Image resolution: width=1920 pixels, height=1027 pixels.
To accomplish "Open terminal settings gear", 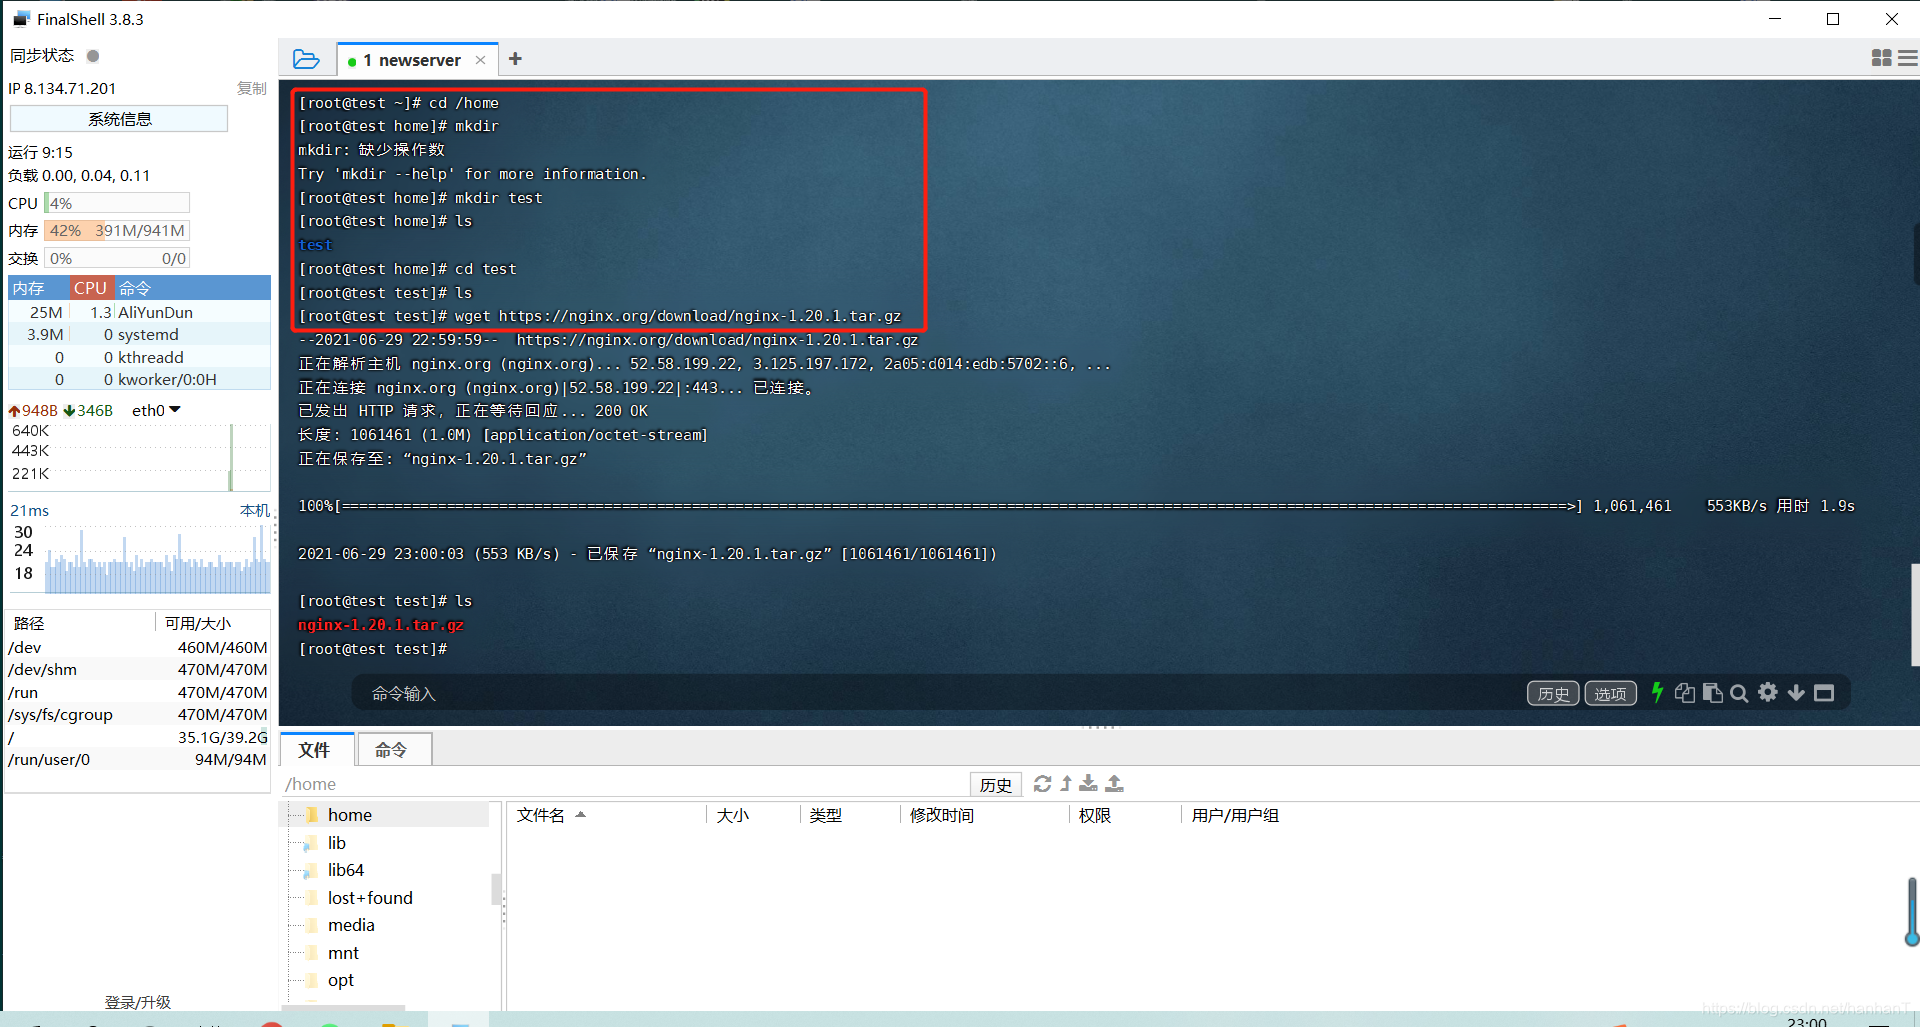I will tap(1768, 692).
